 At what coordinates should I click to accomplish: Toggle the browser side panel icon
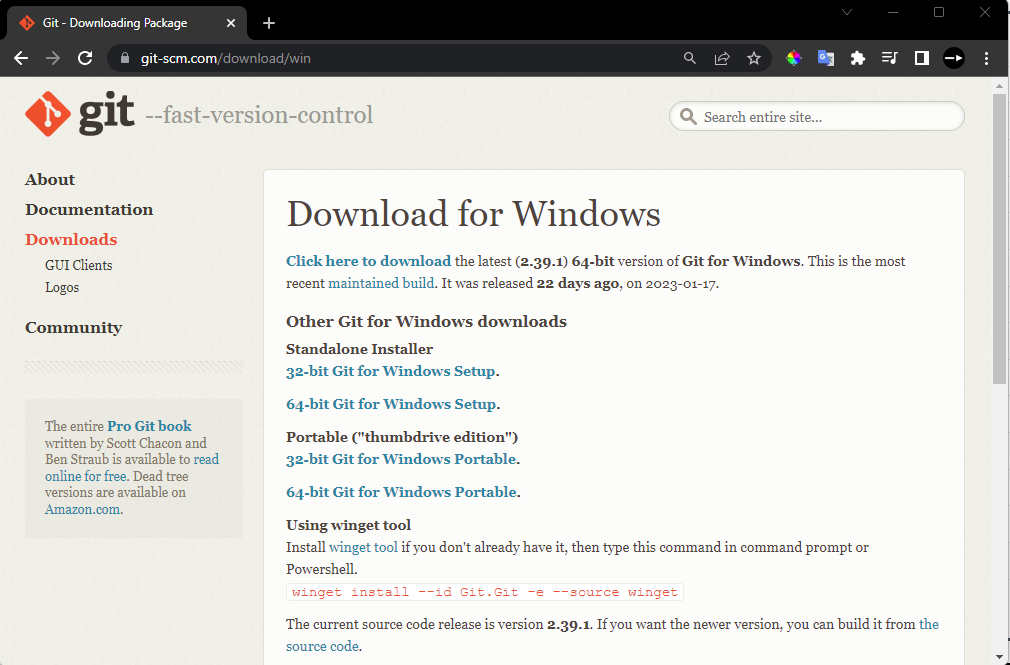(922, 59)
